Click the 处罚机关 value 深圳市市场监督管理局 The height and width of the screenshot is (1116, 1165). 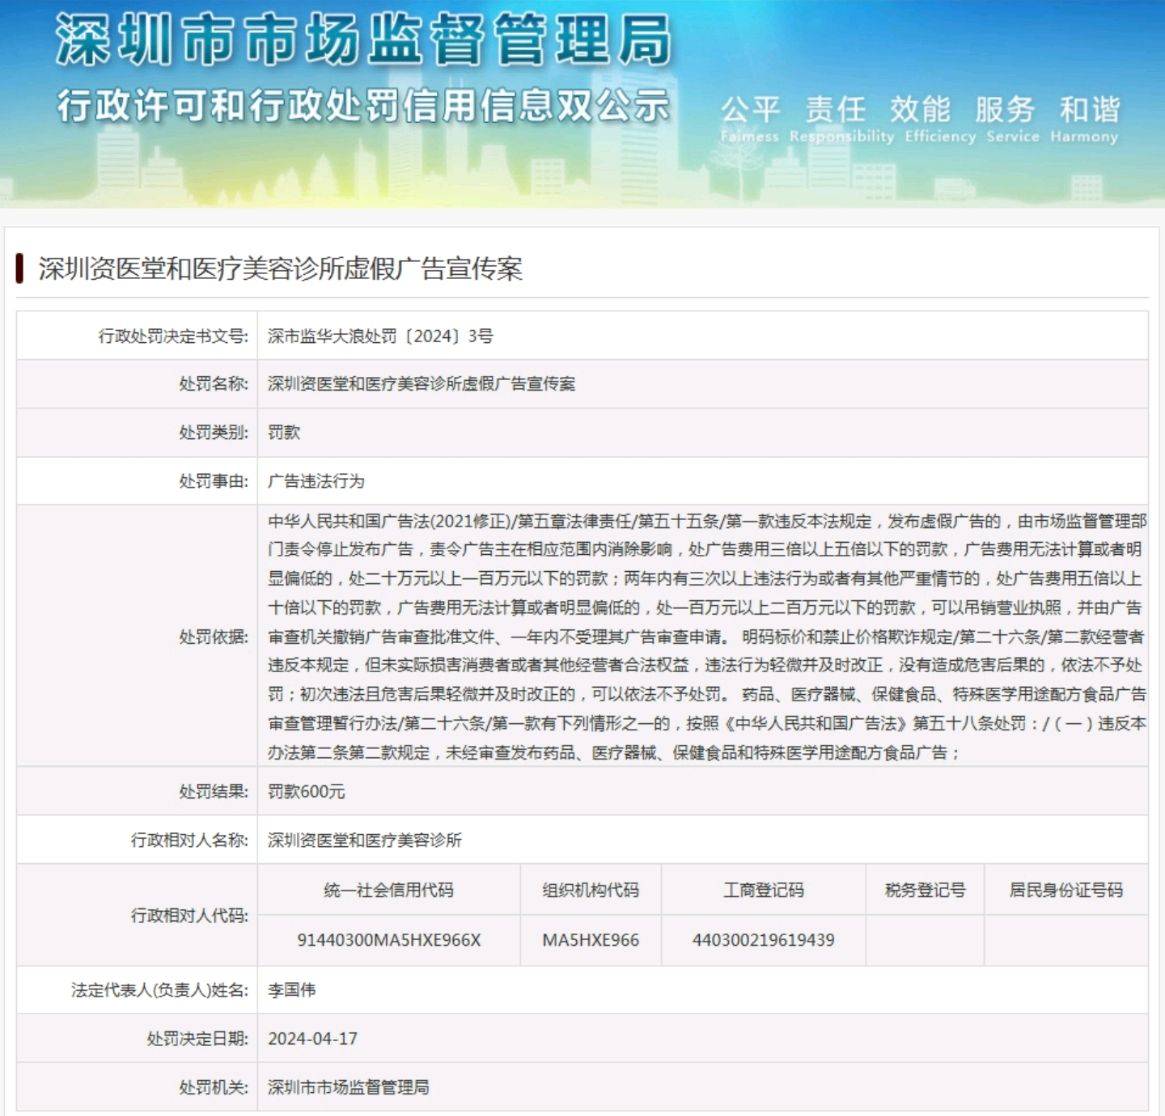pyautogui.click(x=348, y=1087)
